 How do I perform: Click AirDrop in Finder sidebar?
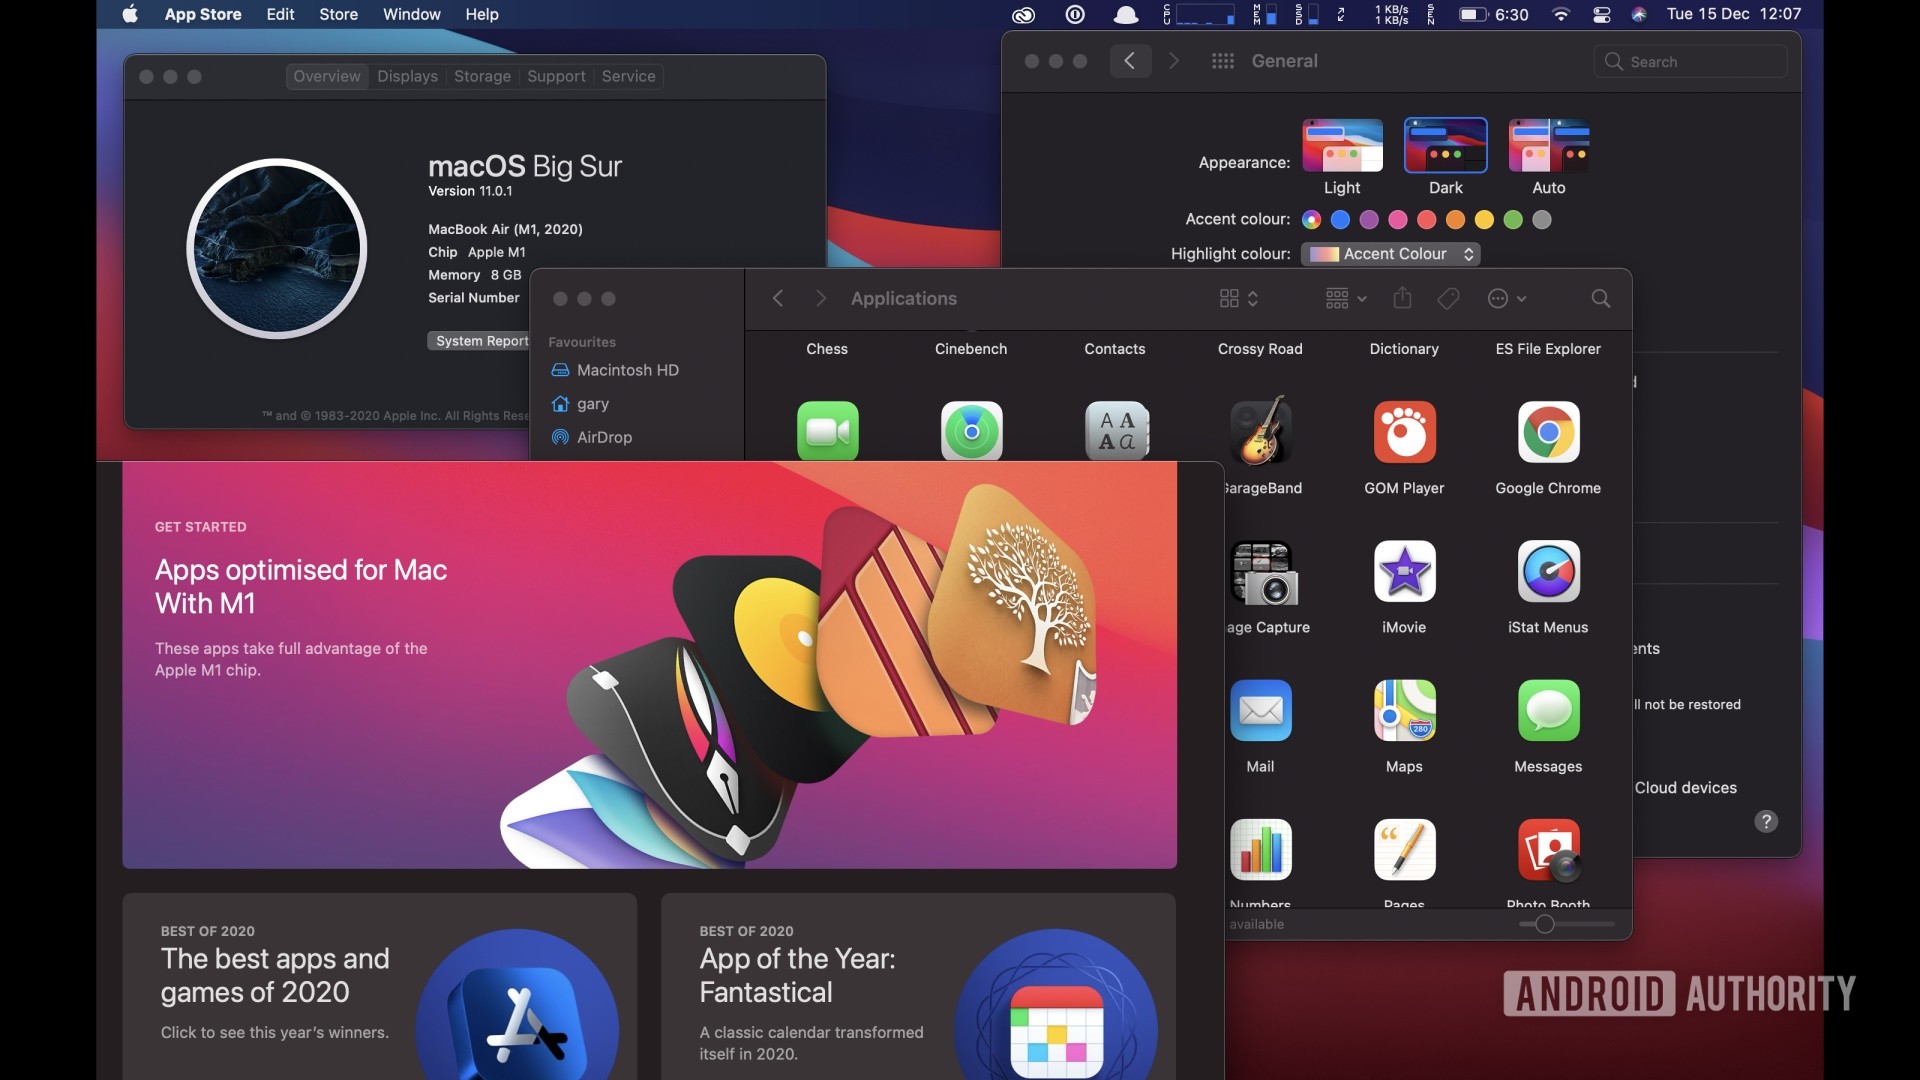[x=604, y=438]
